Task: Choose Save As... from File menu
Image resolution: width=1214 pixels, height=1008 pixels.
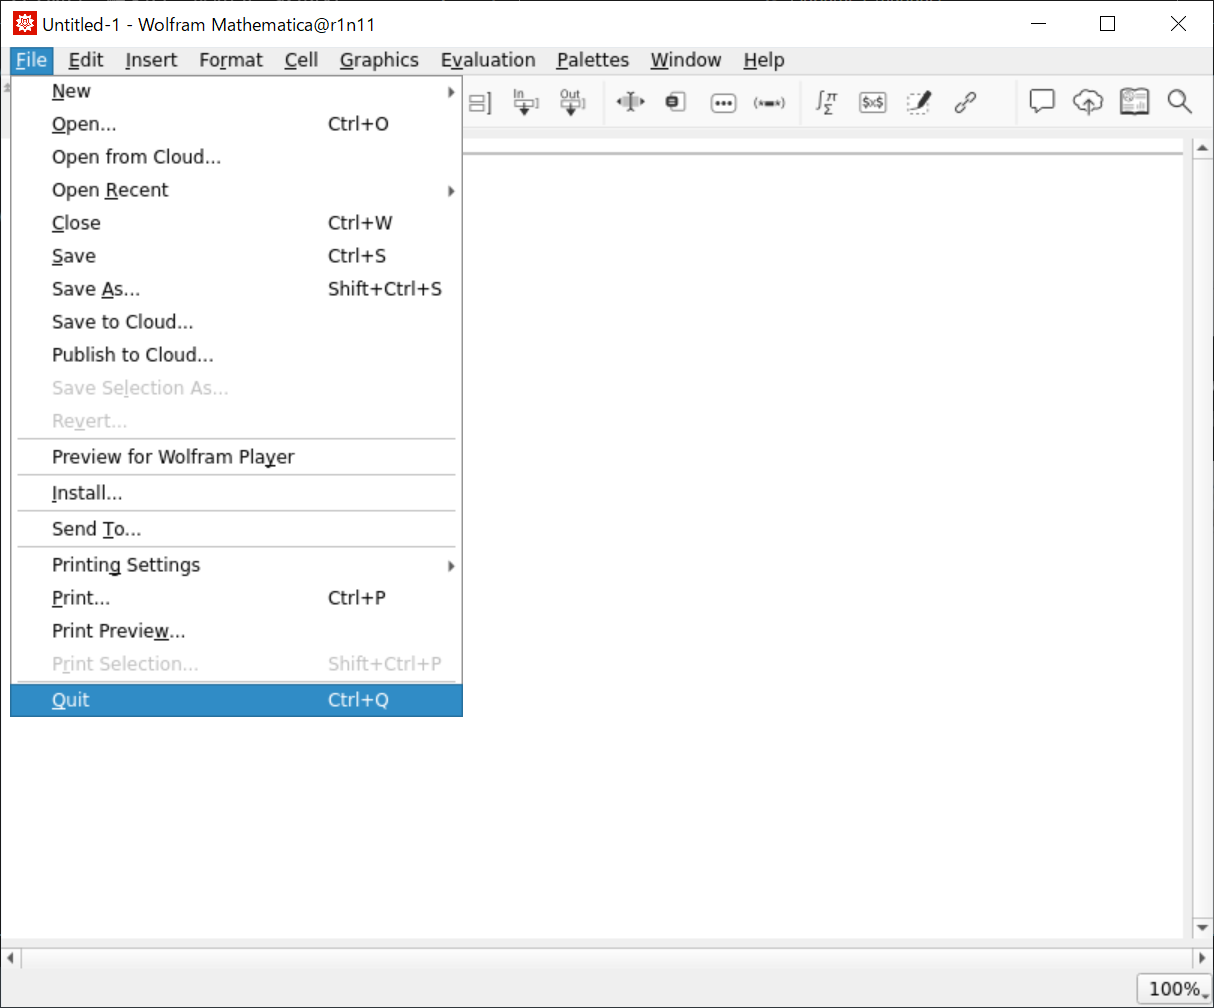Action: (x=96, y=289)
